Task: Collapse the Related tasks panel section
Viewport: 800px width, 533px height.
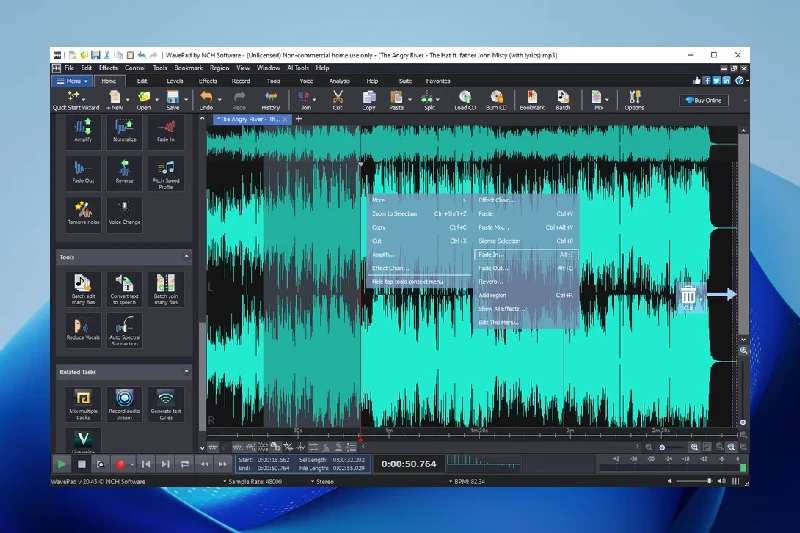Action: (x=186, y=371)
